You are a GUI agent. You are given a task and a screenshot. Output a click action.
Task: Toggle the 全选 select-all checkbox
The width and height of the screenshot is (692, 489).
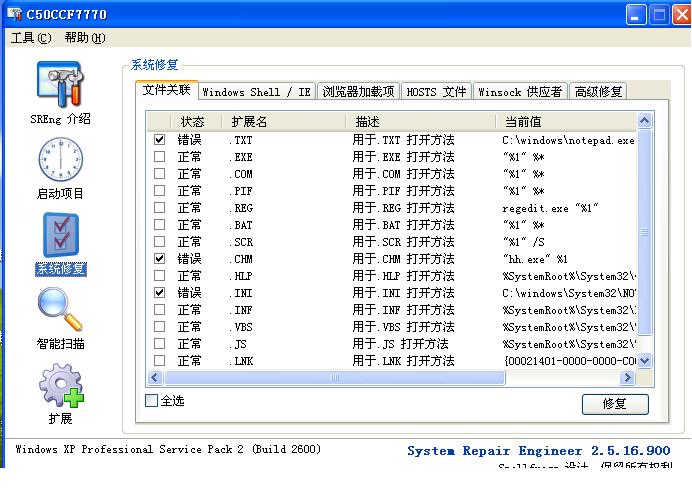(152, 401)
